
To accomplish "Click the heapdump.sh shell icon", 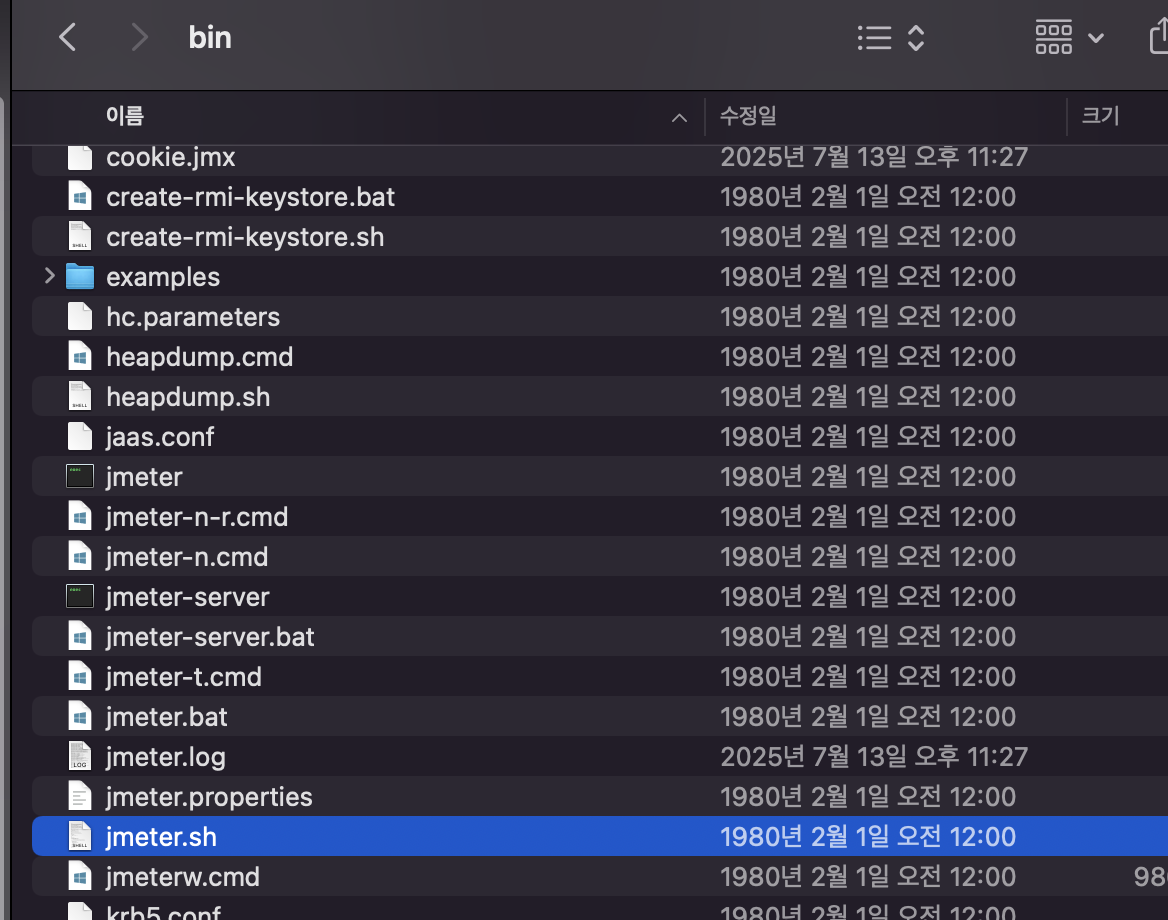I will click(x=80, y=397).
